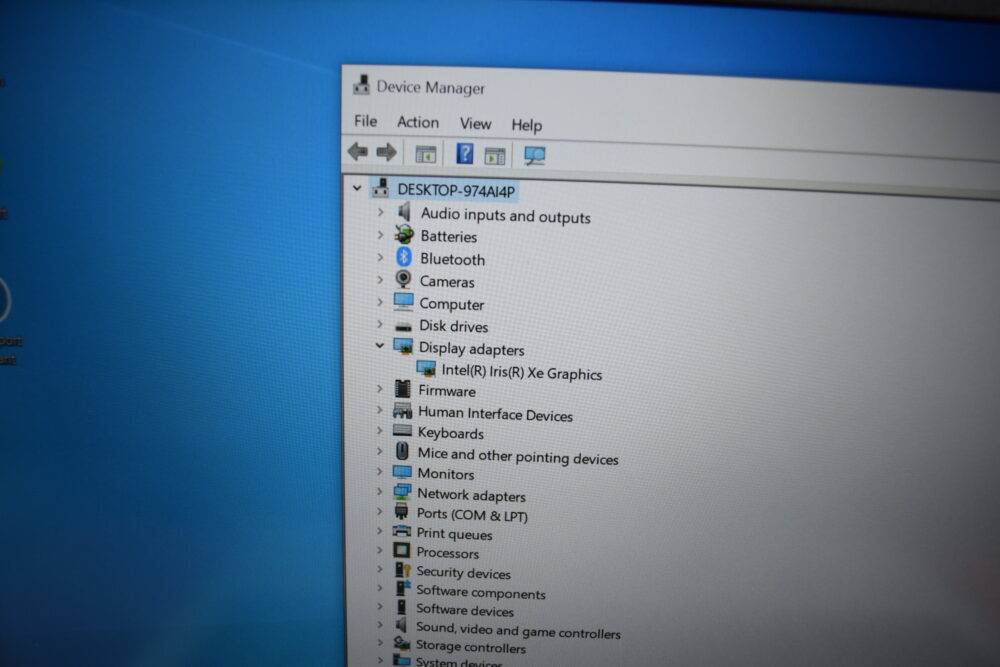Click the Software components icon
Viewport: 1000px width, 667px height.
pos(402,588)
